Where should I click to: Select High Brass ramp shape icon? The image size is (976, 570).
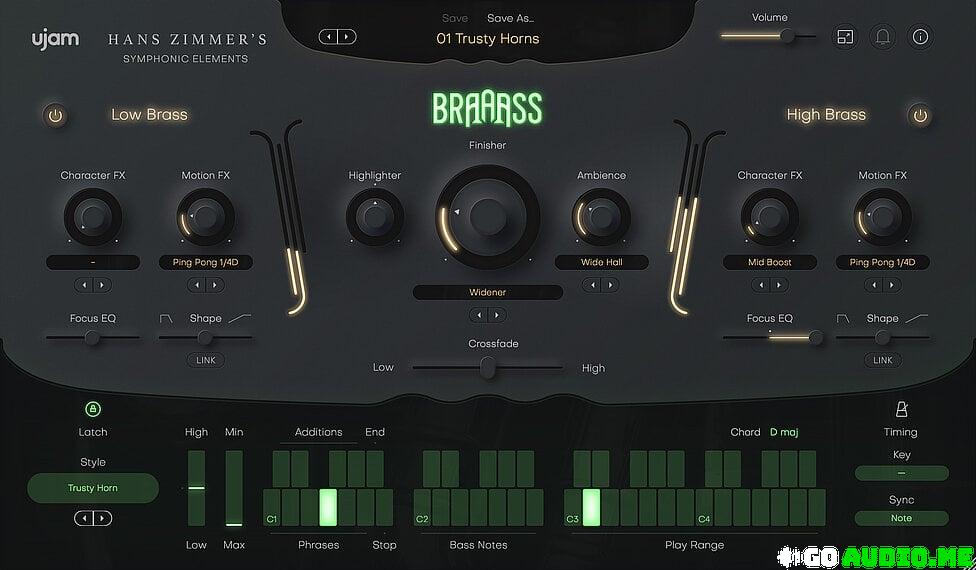pyautogui.click(x=915, y=318)
